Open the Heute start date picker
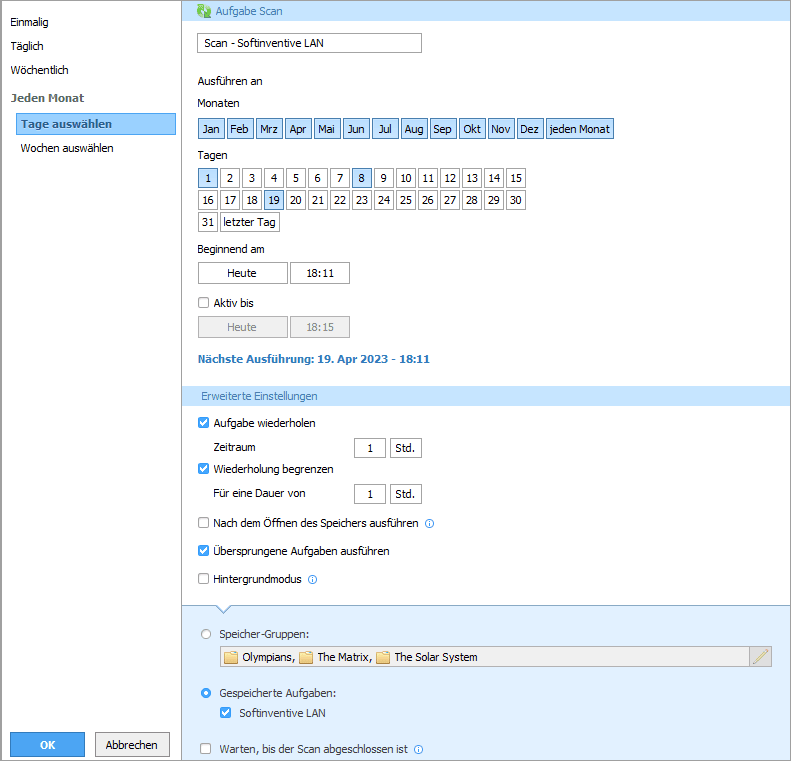This screenshot has width=791, height=761. (x=242, y=273)
